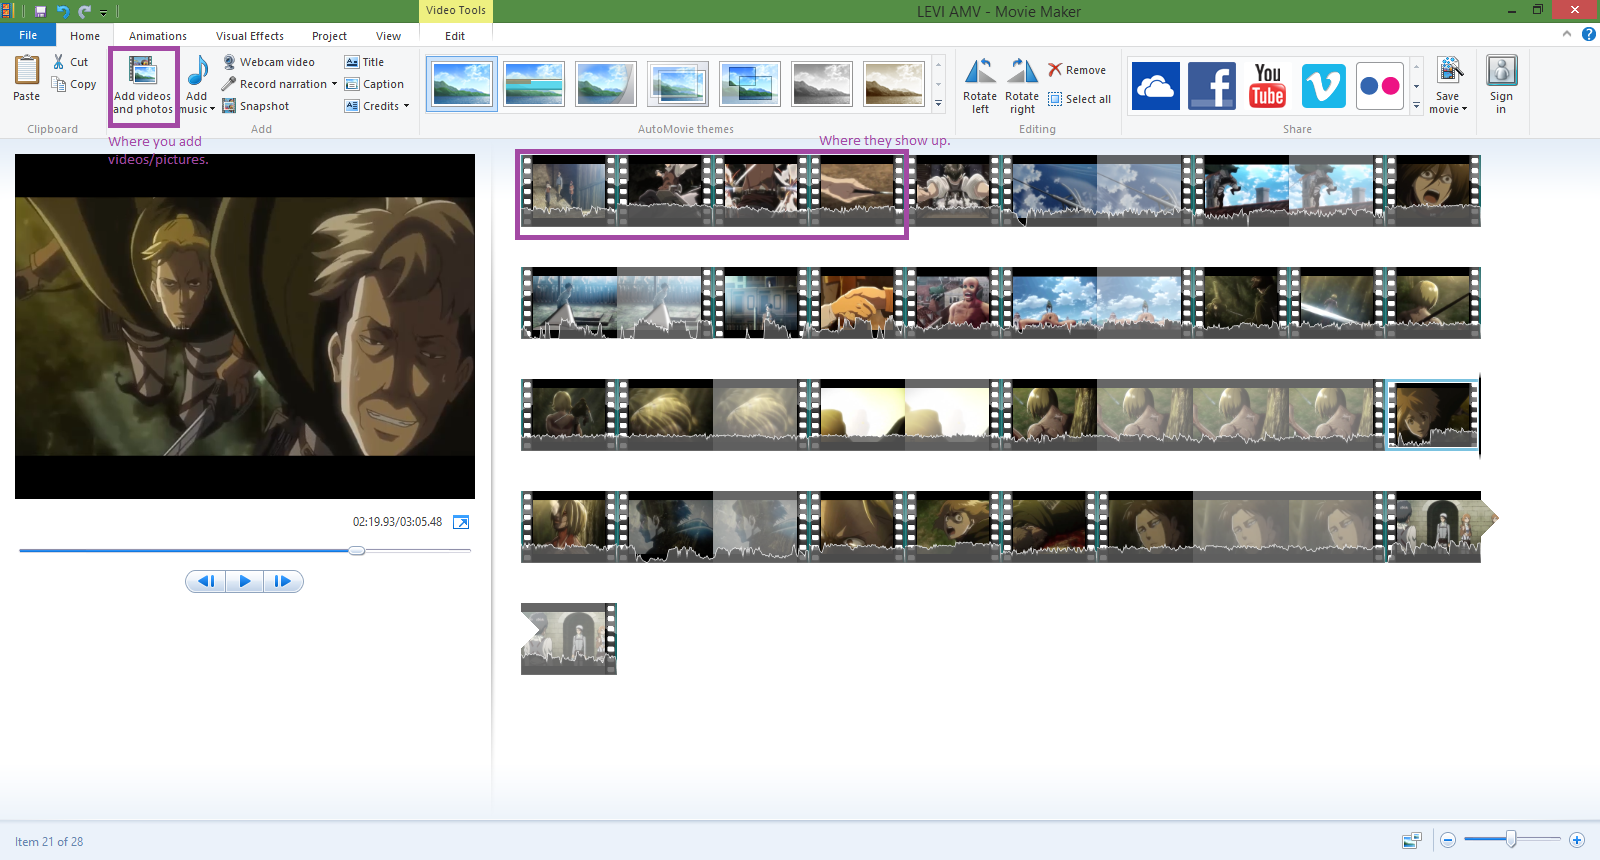Rotate the clip left
This screenshot has width=1600, height=860.
tap(980, 86)
